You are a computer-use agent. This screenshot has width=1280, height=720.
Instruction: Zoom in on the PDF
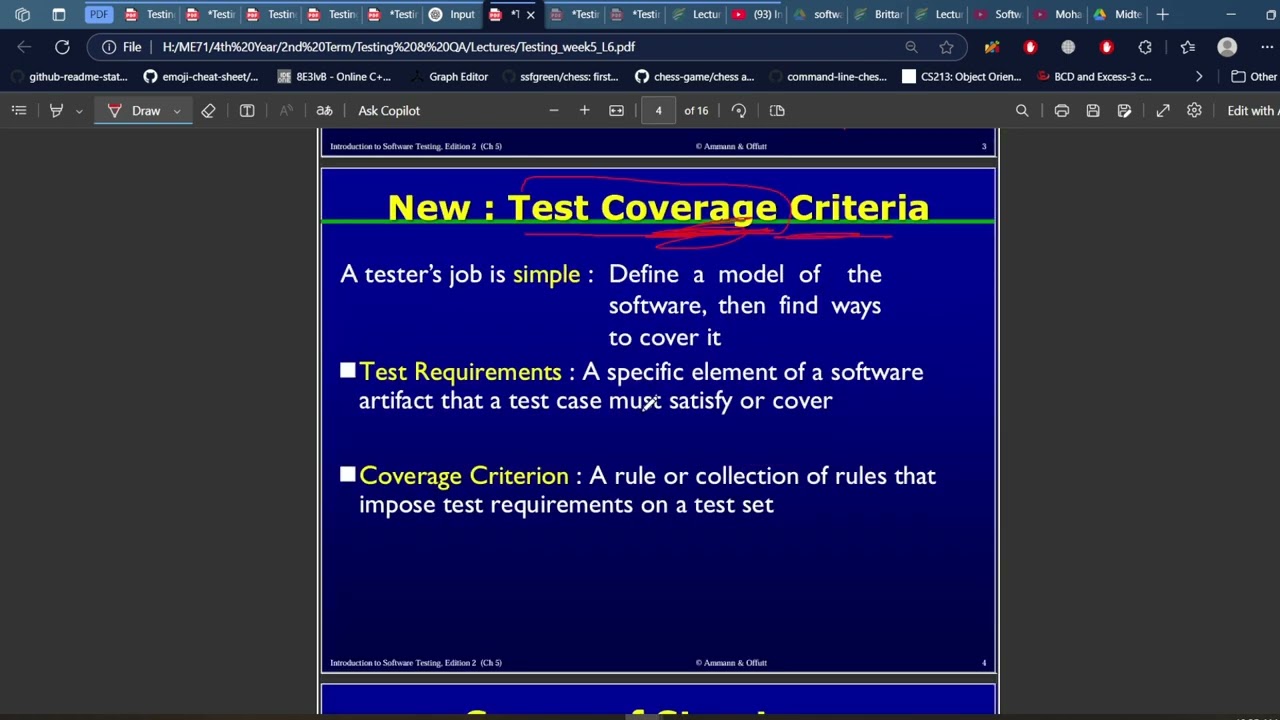tap(584, 111)
